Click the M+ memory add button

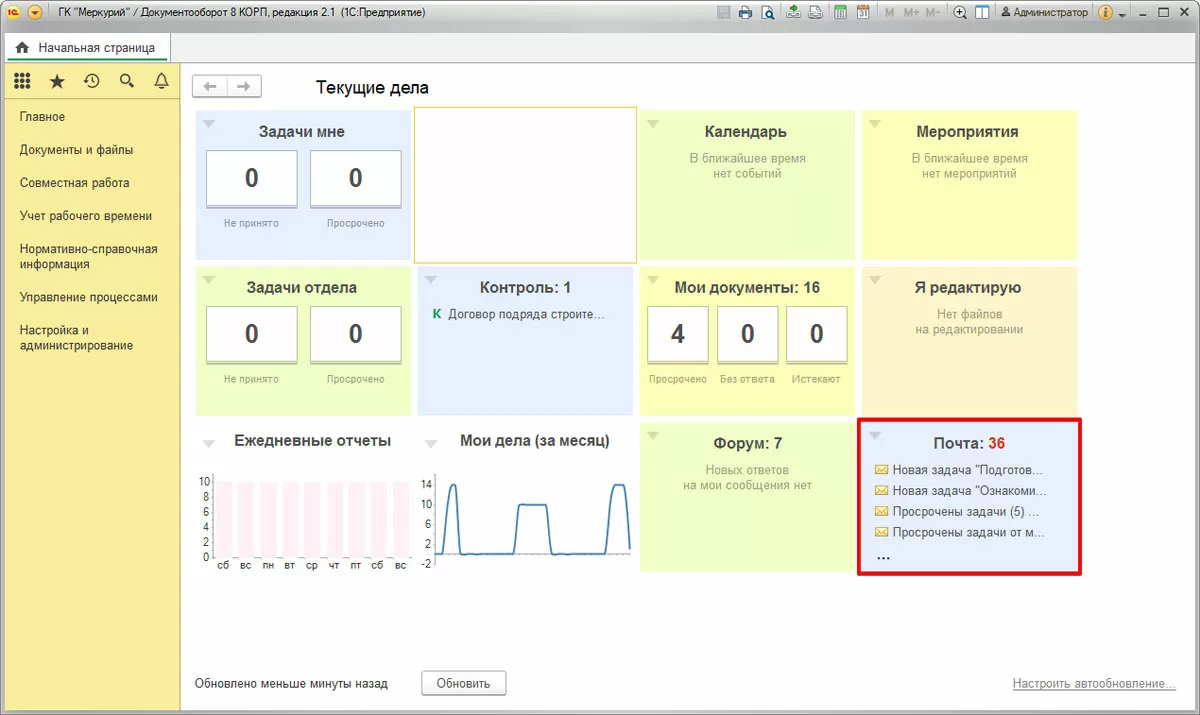click(911, 13)
